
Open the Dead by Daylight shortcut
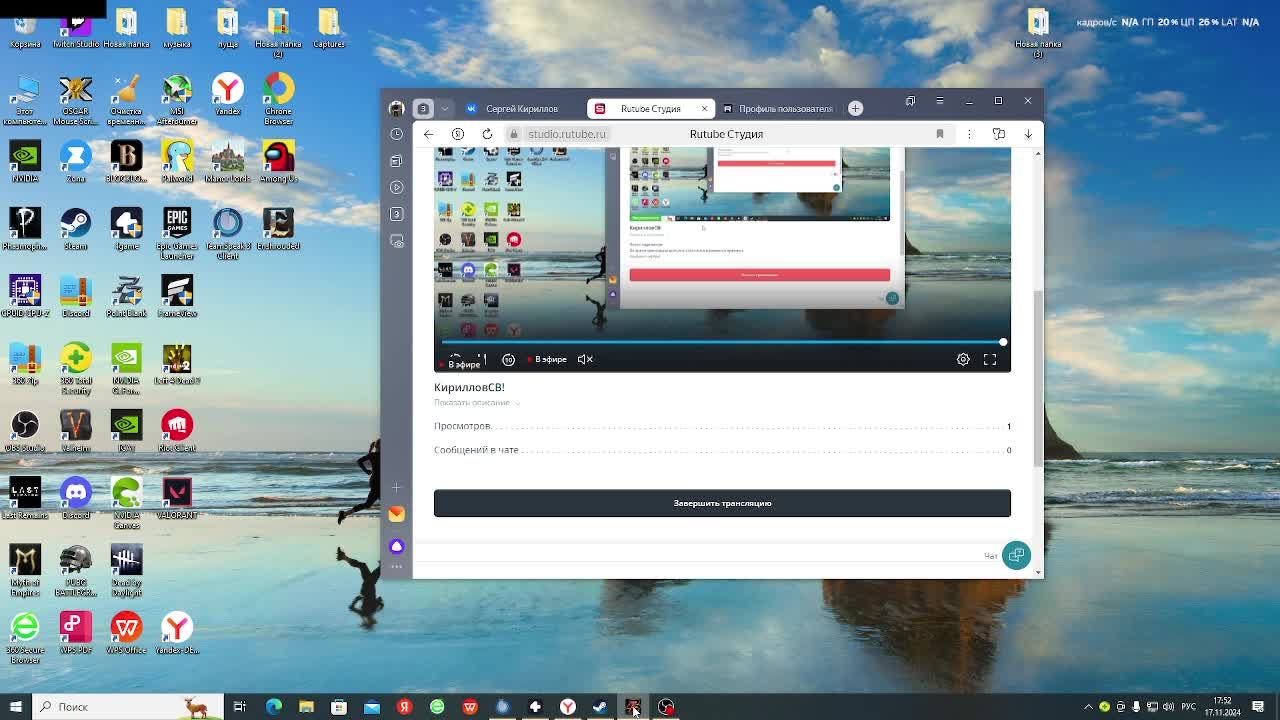[x=126, y=571]
